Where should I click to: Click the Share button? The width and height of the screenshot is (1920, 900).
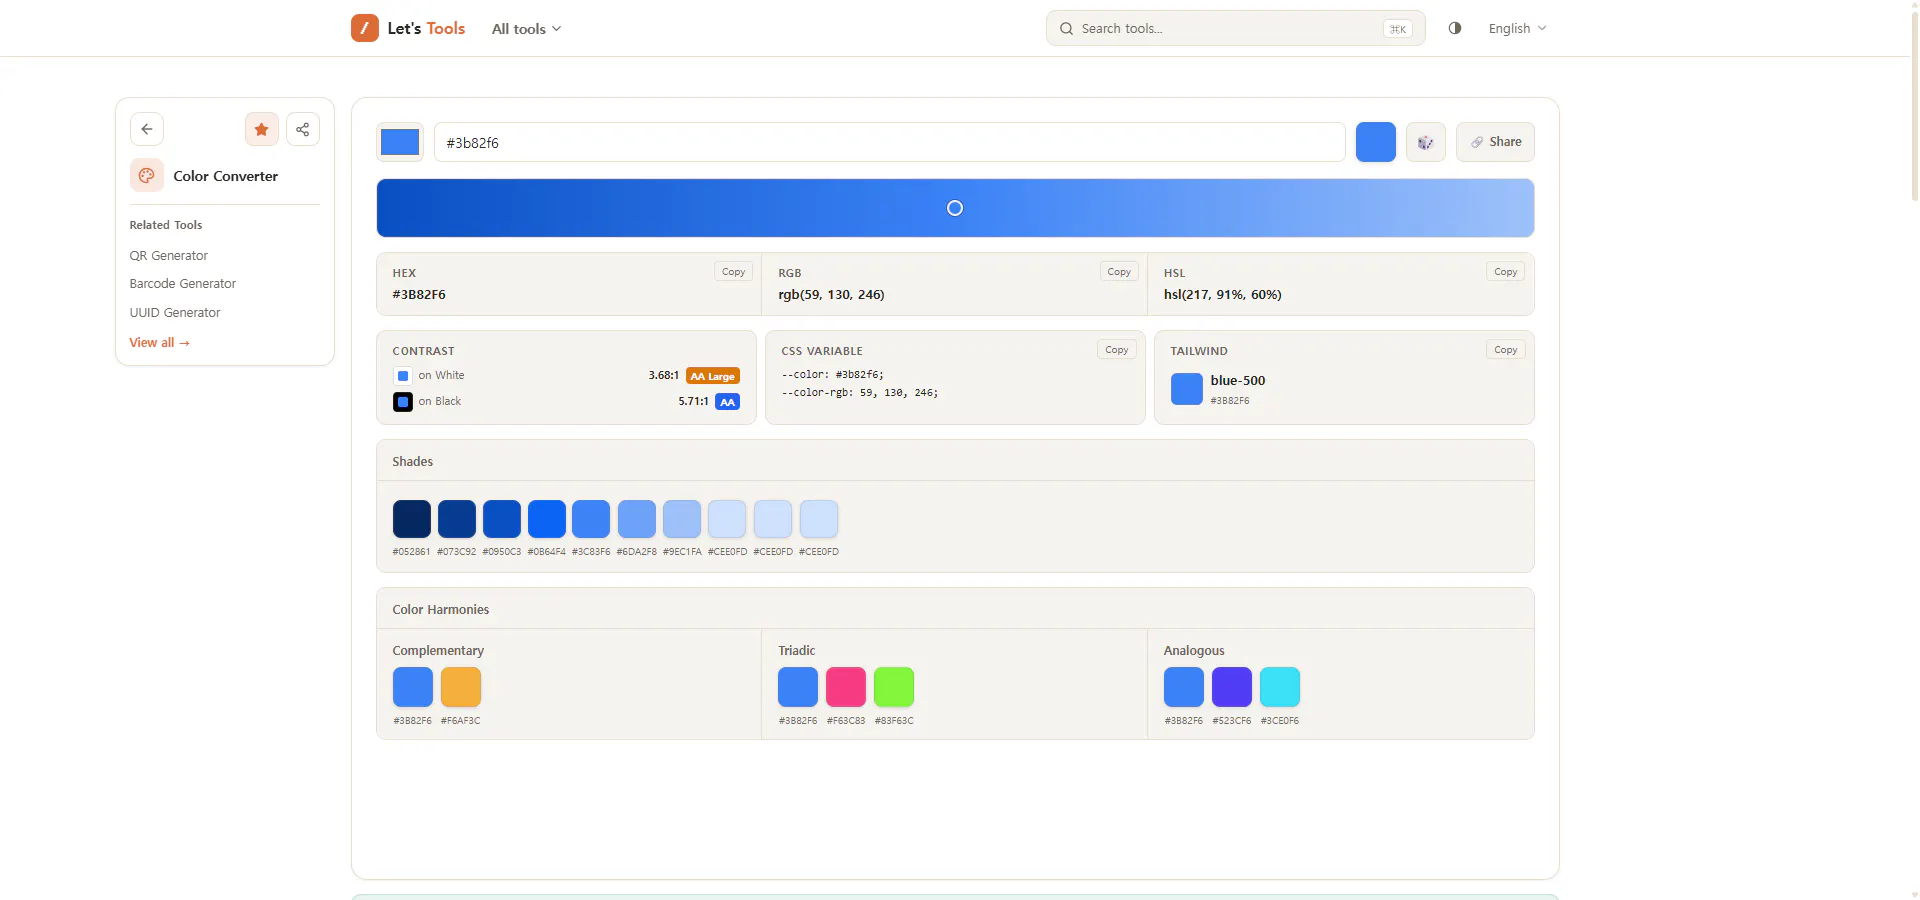1495,142
